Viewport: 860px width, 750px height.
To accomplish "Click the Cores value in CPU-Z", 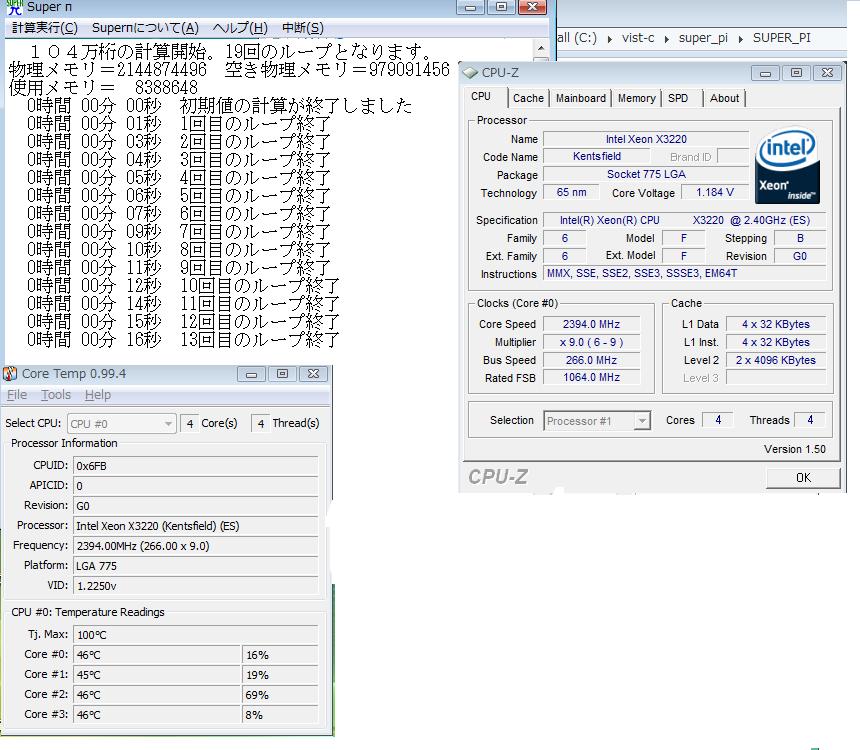I will 718,420.
